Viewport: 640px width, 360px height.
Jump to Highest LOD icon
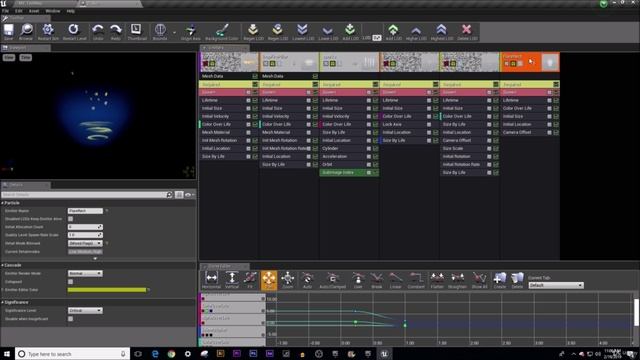tap(441, 31)
